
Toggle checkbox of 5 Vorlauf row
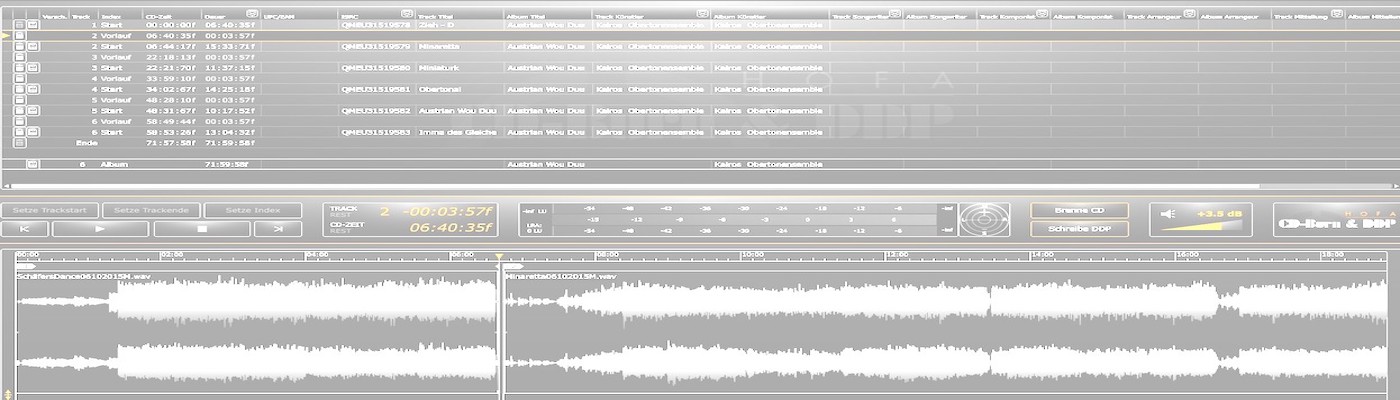point(19,100)
